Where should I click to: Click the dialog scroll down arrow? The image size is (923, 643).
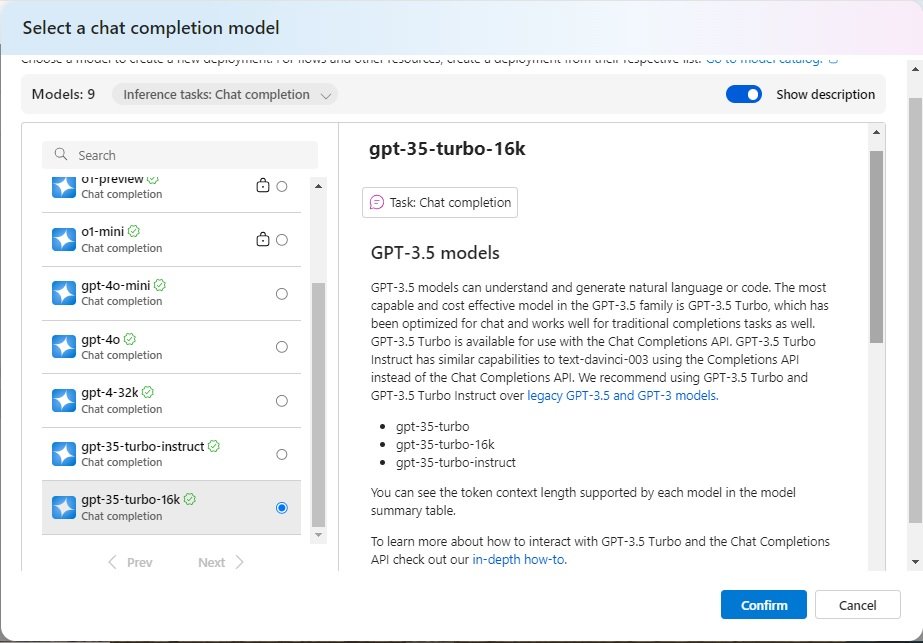915,562
